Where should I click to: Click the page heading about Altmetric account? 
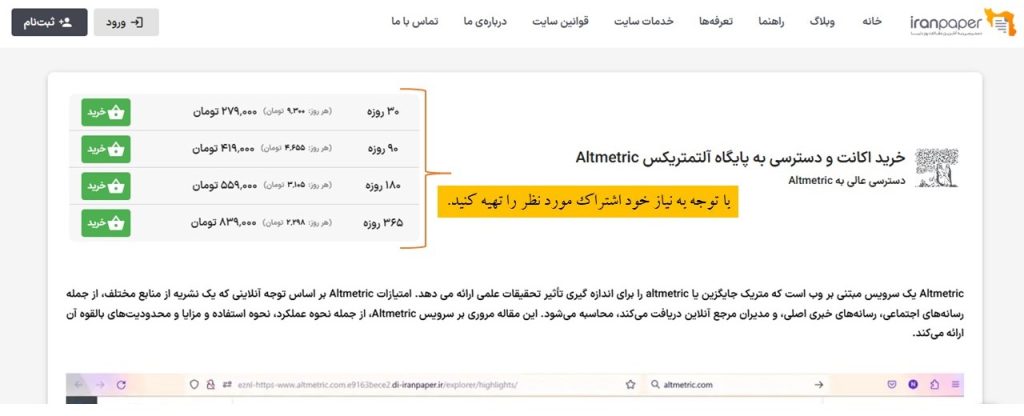click(740, 157)
